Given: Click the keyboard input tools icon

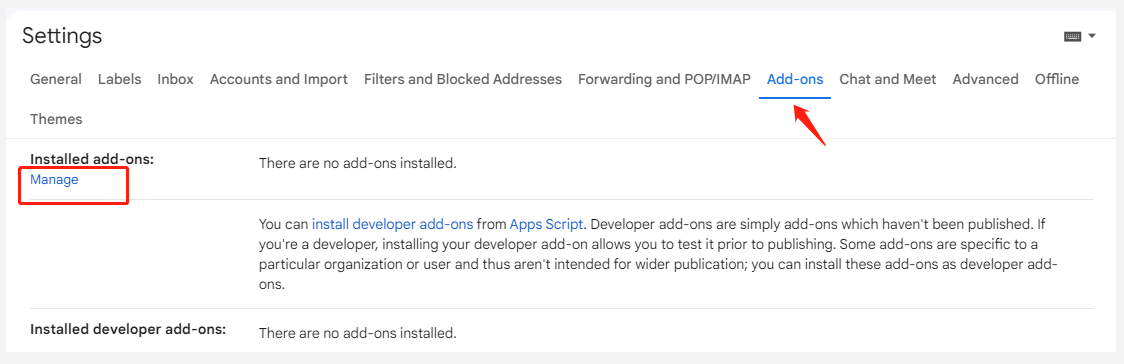Looking at the screenshot, I should click(x=1072, y=37).
